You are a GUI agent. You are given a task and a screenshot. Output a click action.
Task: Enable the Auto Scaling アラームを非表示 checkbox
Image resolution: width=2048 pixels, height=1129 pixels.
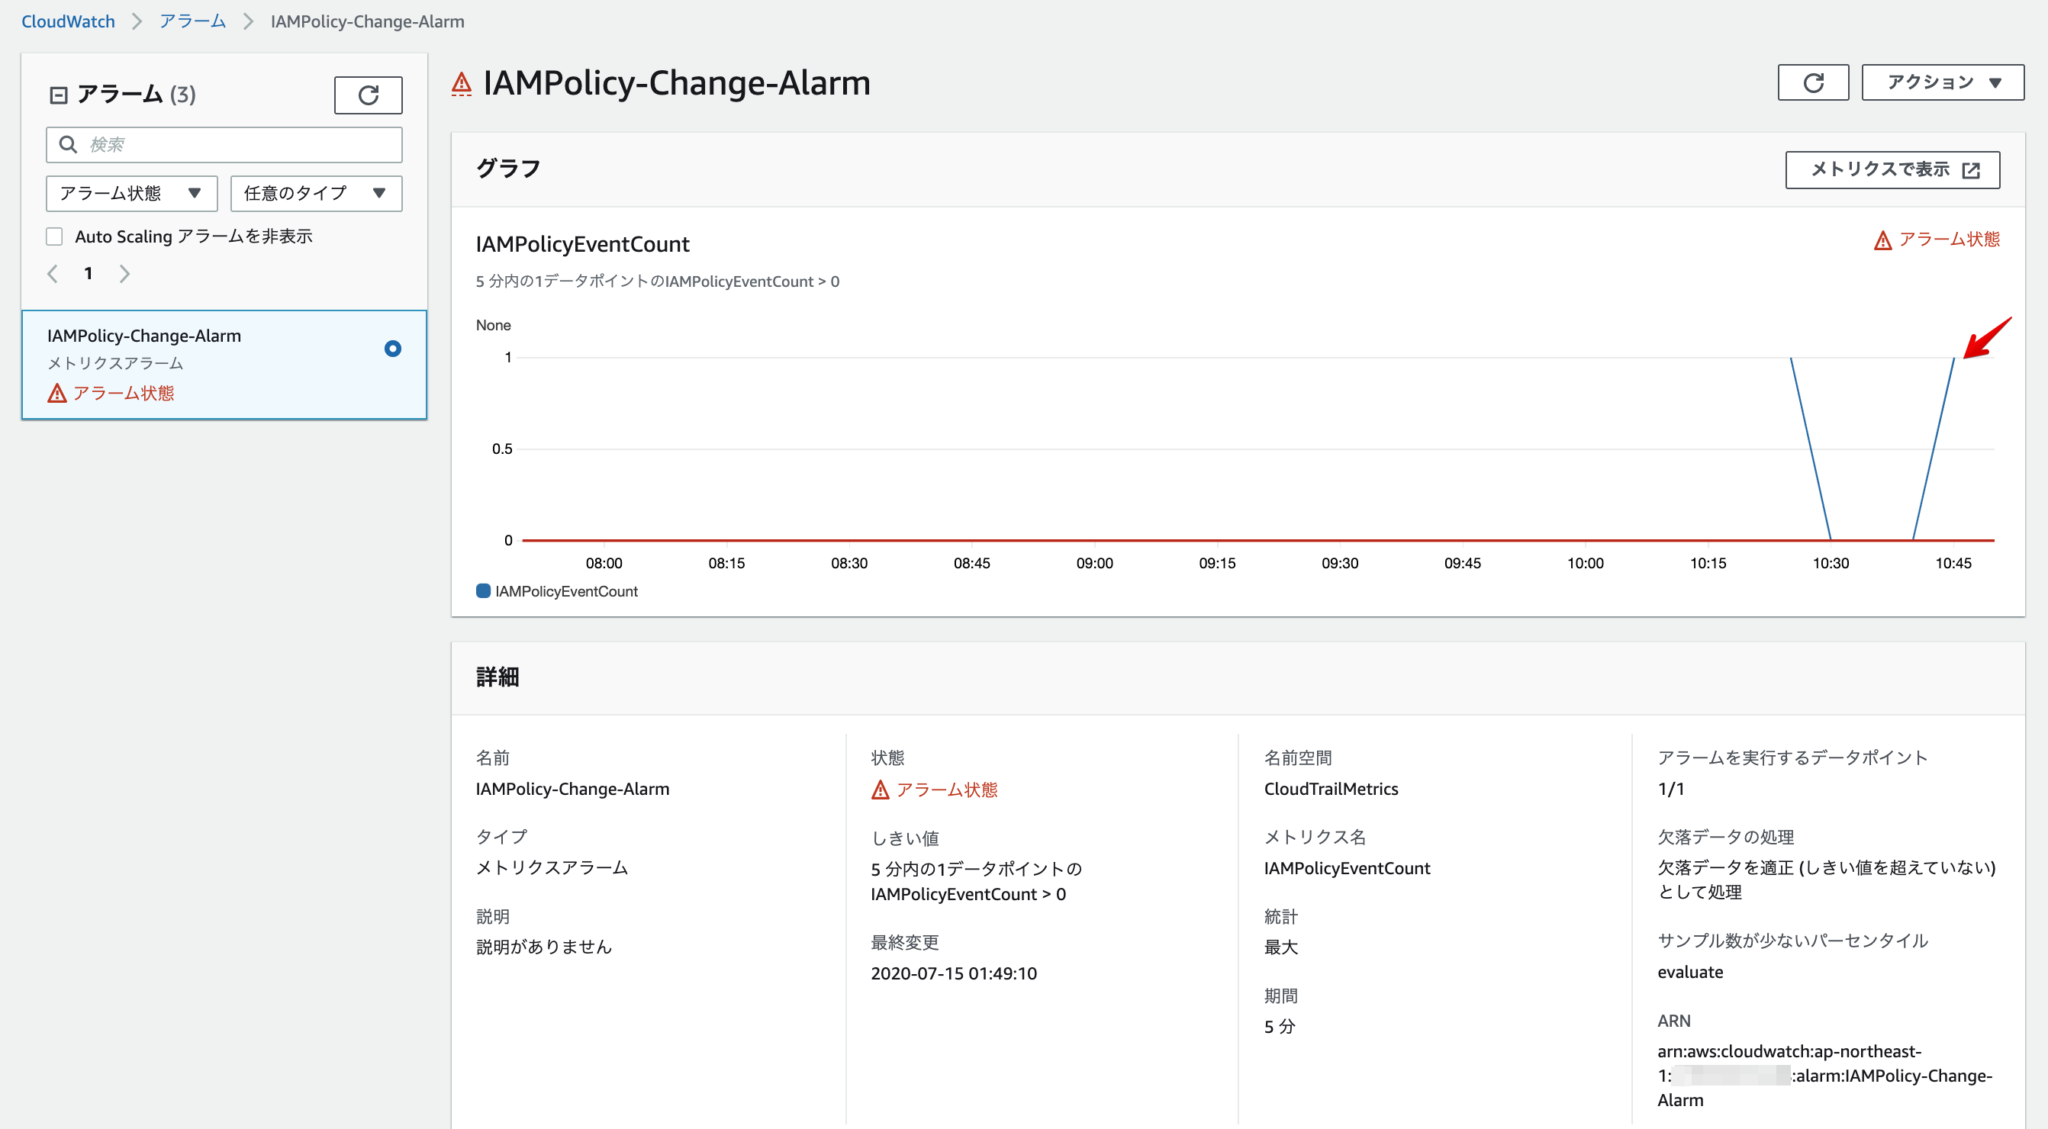[x=54, y=236]
